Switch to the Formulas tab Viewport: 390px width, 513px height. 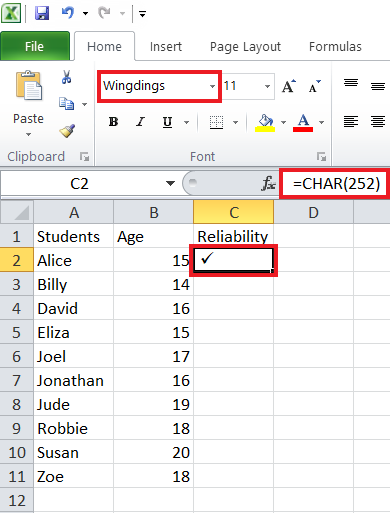pos(335,47)
